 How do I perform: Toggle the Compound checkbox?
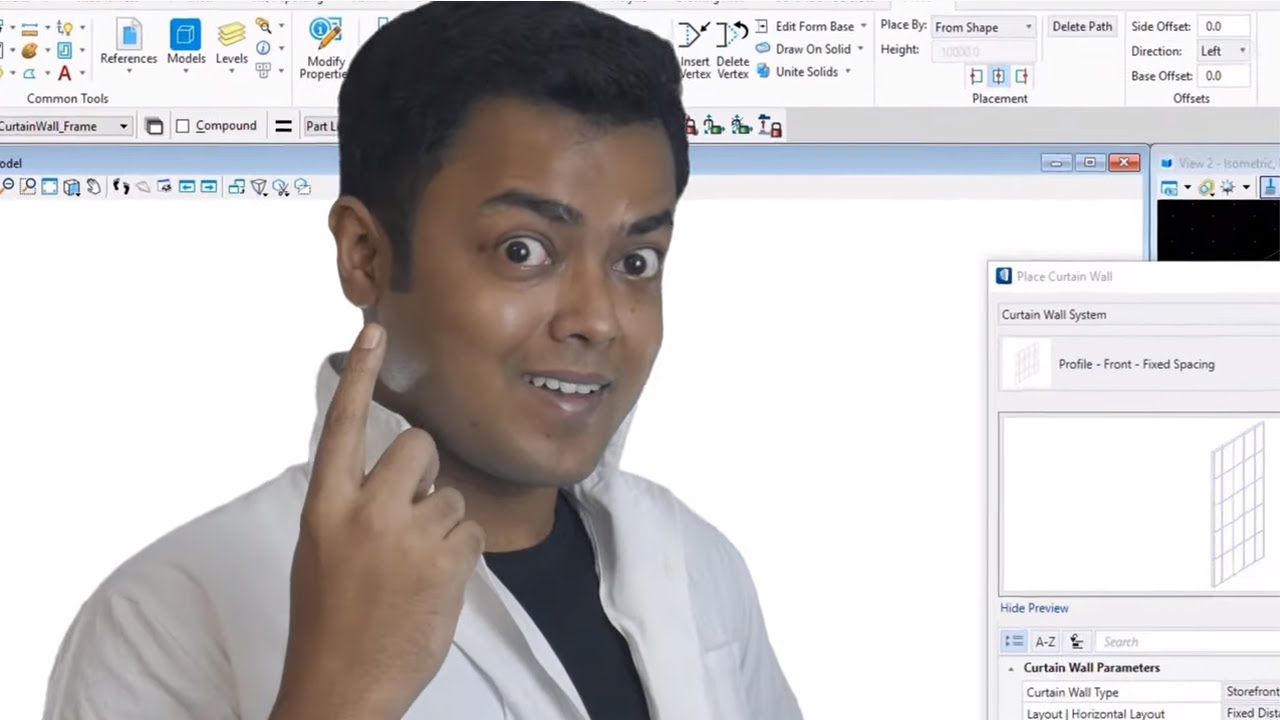[x=182, y=126]
